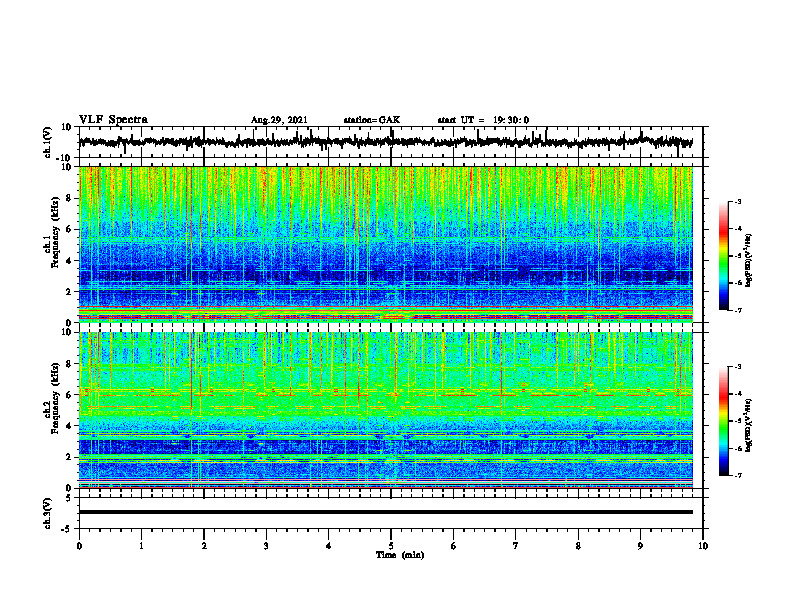Screen dimensions: 792x612
Task: Click the ch.2 spectrogram color scale bar
Action: pos(723,421)
